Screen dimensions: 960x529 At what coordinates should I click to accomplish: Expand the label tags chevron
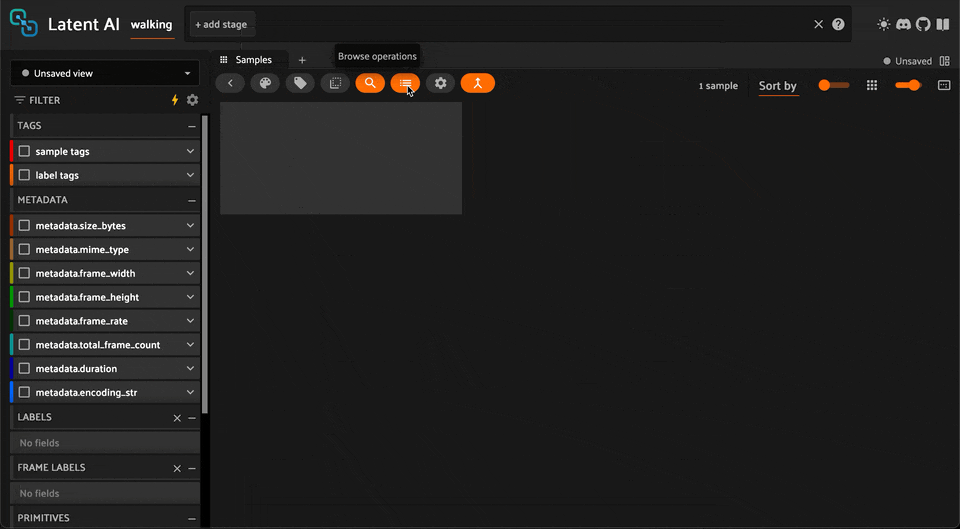pos(190,175)
